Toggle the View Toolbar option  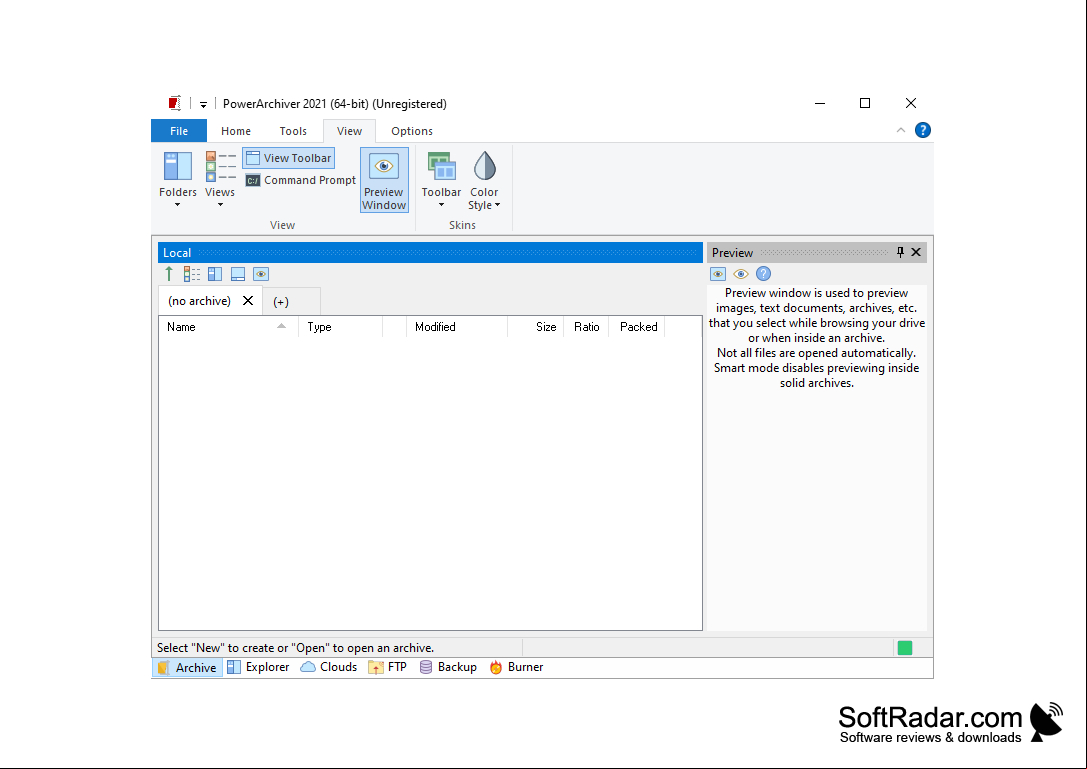[x=288, y=158]
